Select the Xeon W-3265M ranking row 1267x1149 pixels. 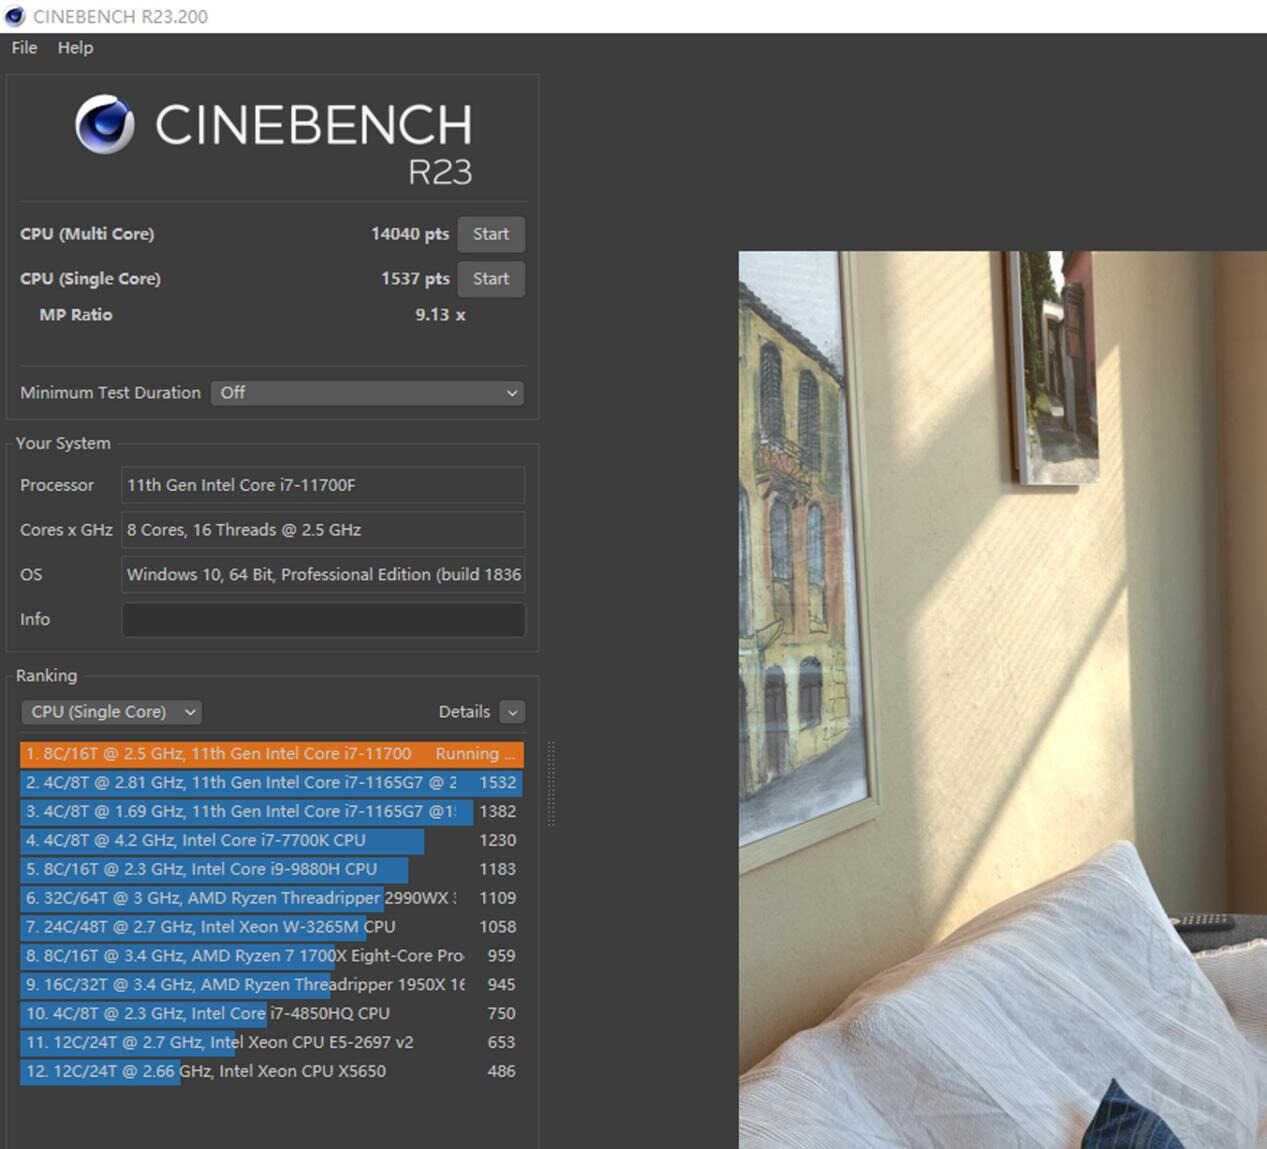click(272, 928)
